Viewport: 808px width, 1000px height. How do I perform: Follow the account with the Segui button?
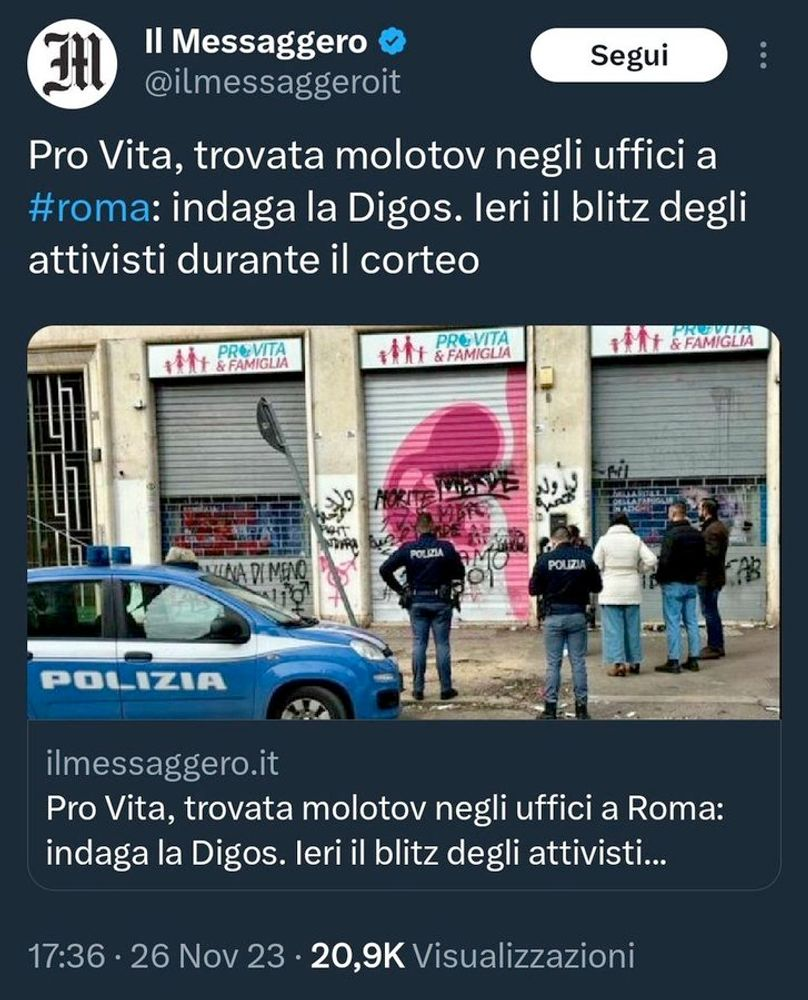pos(629,55)
